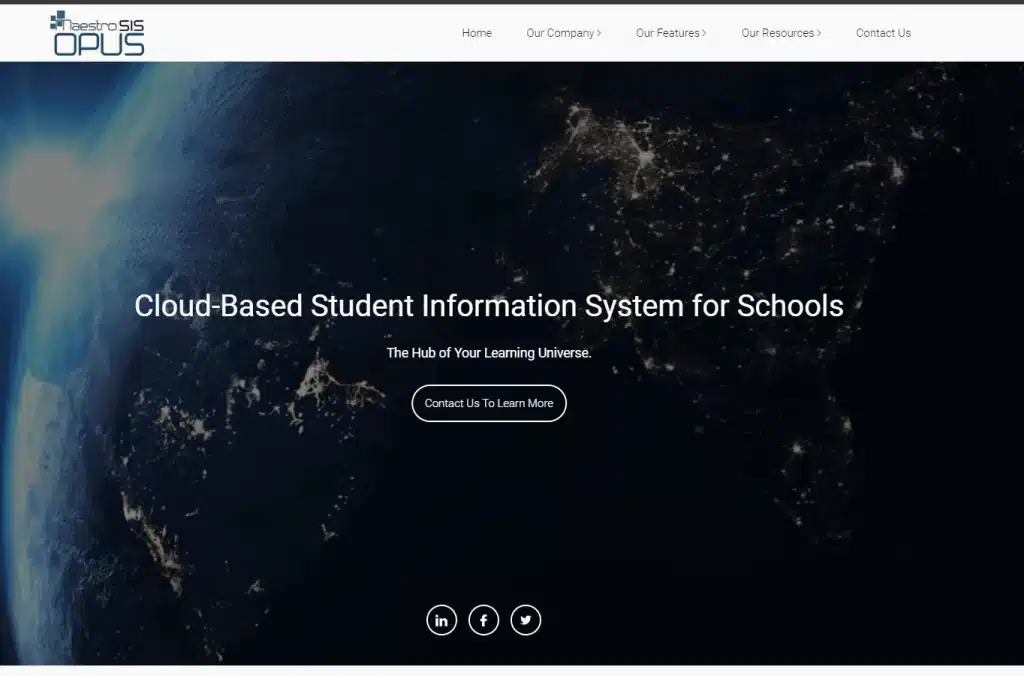Open the LinkedIn social icon
Viewport: 1024px width, 676px height.
tap(441, 620)
